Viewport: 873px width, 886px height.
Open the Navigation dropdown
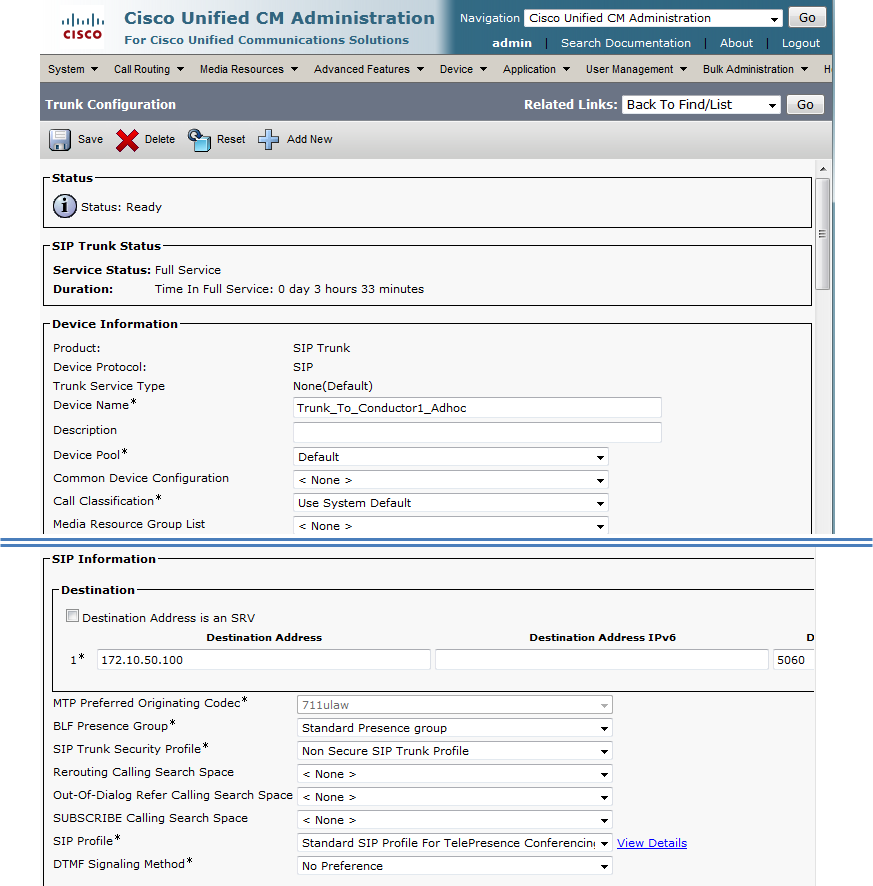click(653, 18)
